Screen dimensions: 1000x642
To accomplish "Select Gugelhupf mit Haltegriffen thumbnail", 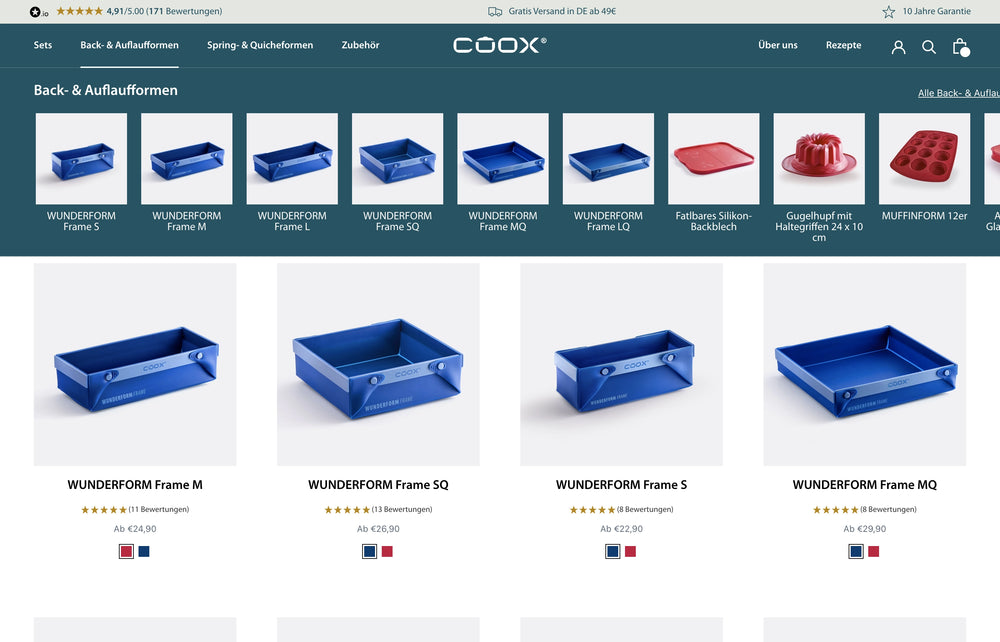I will pyautogui.click(x=819, y=159).
